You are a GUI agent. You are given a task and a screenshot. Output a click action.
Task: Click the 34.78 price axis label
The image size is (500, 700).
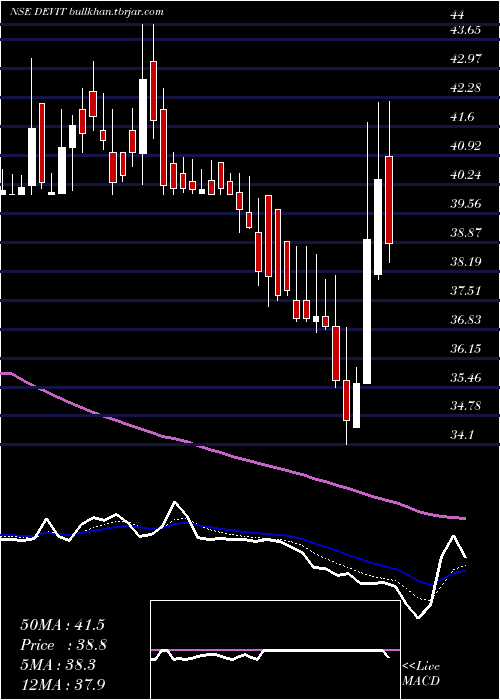[x=466, y=406]
